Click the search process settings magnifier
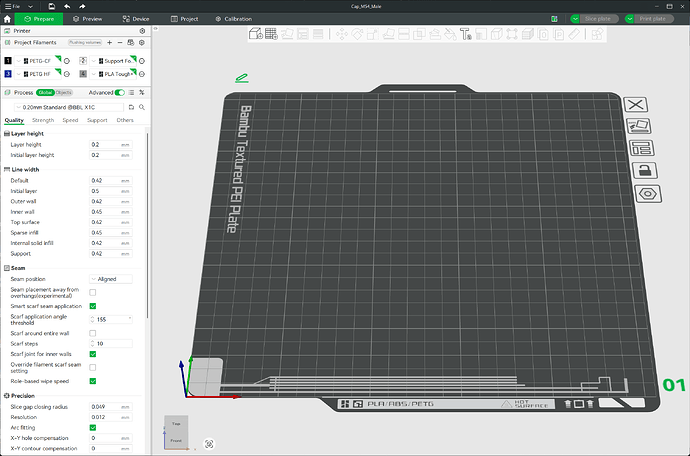The height and width of the screenshot is (456, 690). point(142,107)
